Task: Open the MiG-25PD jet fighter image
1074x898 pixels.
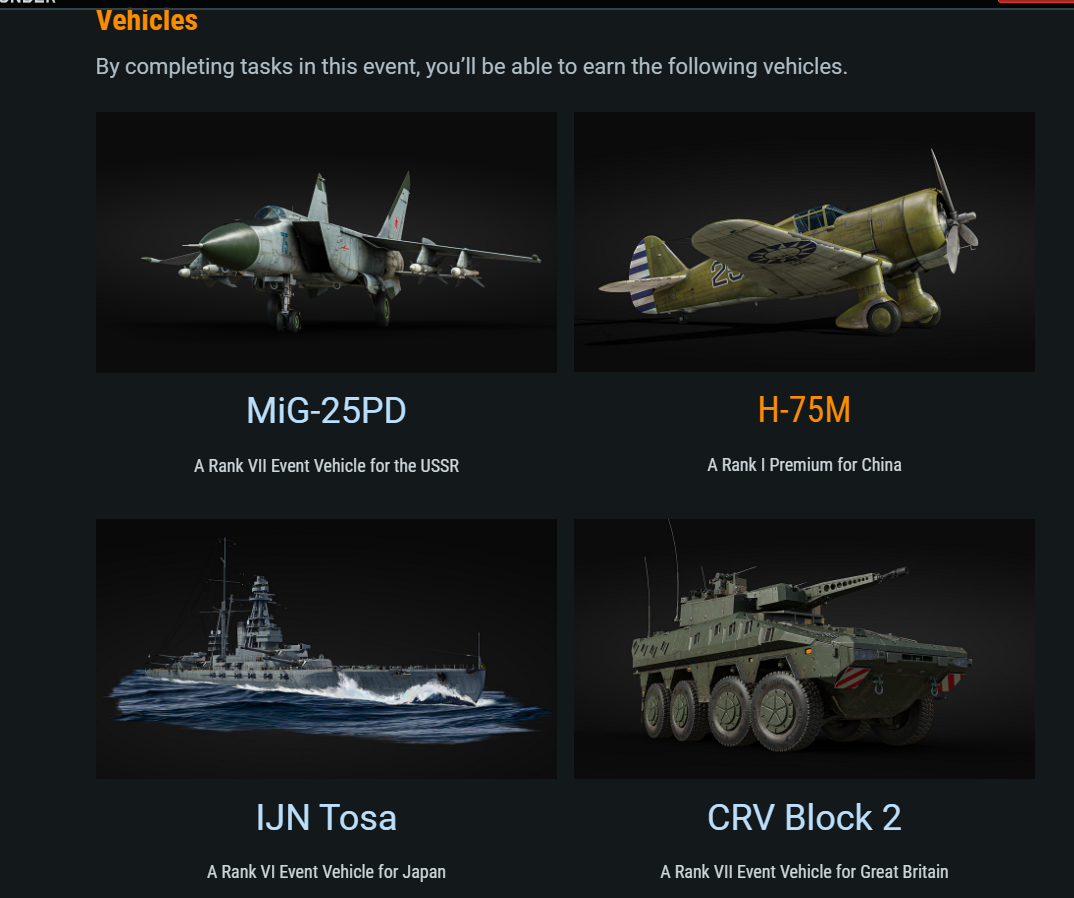Action: click(326, 242)
